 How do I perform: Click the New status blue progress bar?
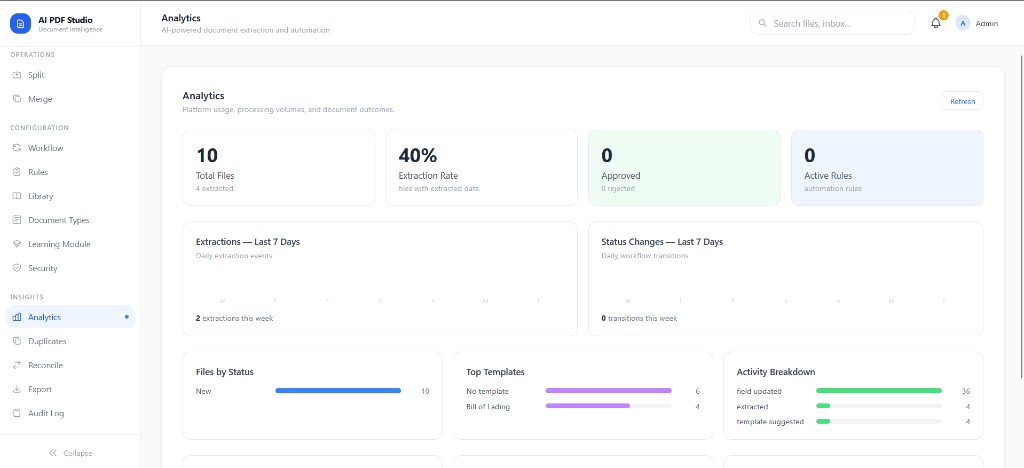pyautogui.click(x=338, y=391)
